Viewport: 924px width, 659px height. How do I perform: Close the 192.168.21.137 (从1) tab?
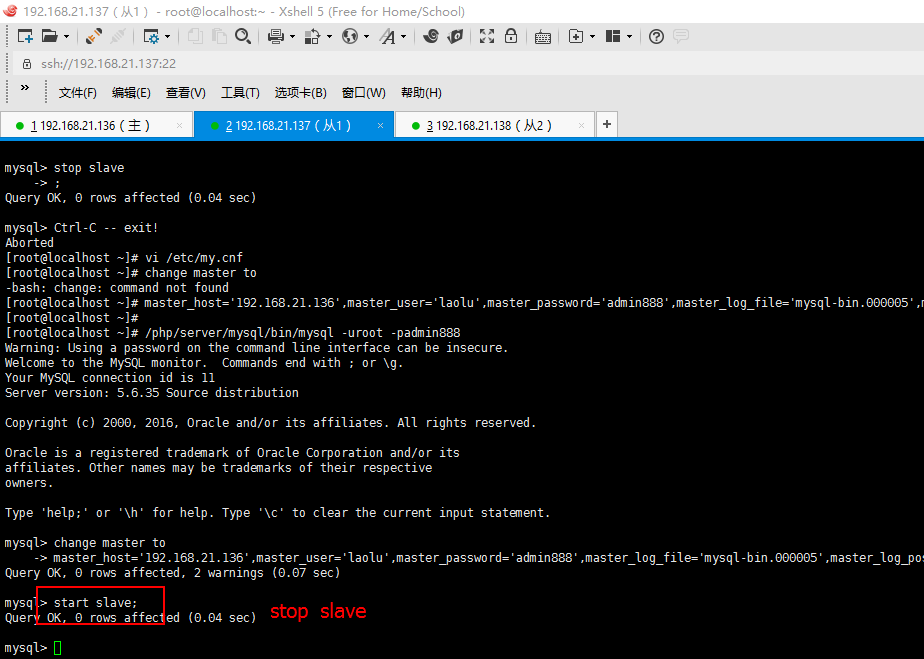(x=380, y=126)
